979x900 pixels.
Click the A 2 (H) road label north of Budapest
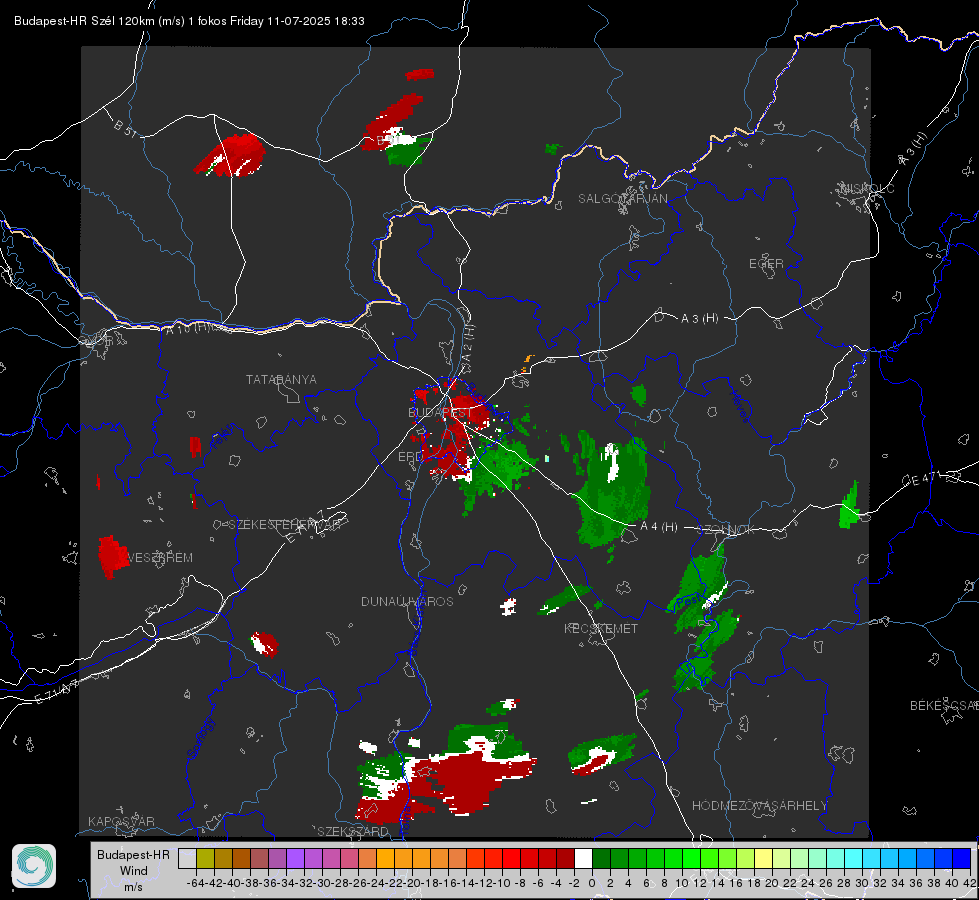coord(468,343)
